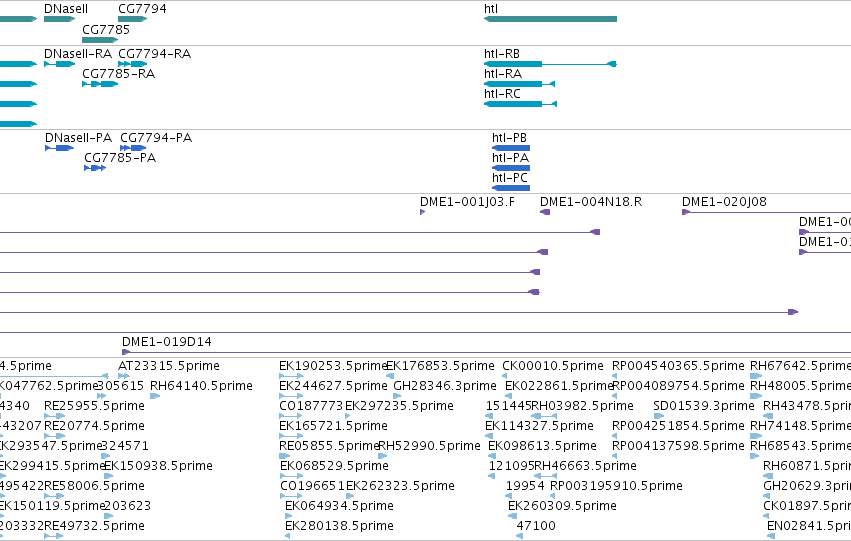Click the DME1-001J03.F marker
Image resolution: width=851 pixels, height=541 pixels.
[x=422, y=212]
